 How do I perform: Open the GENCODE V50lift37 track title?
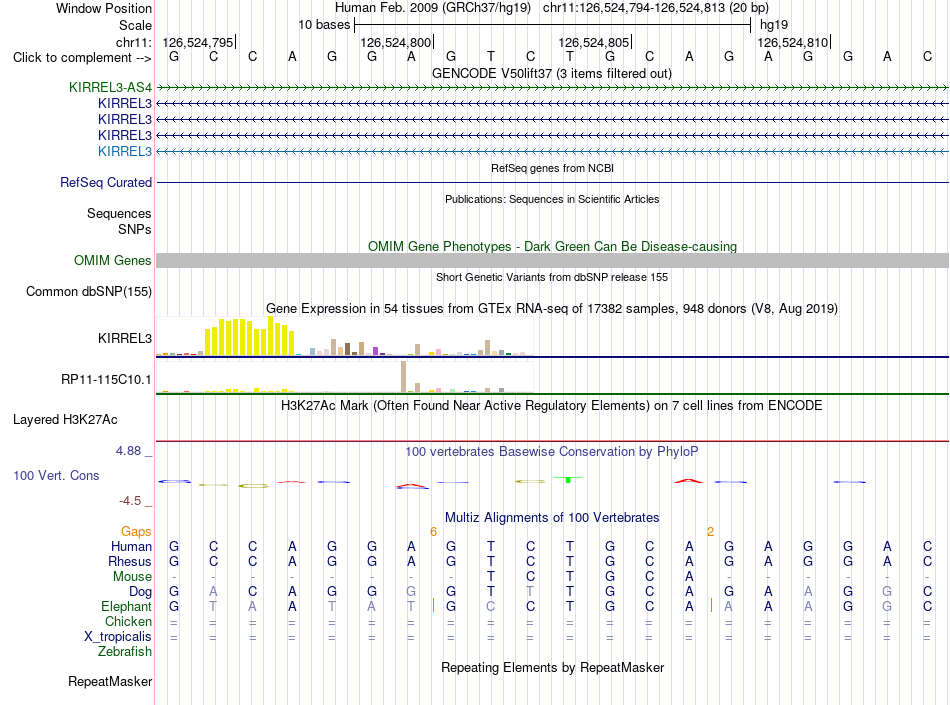[551, 74]
